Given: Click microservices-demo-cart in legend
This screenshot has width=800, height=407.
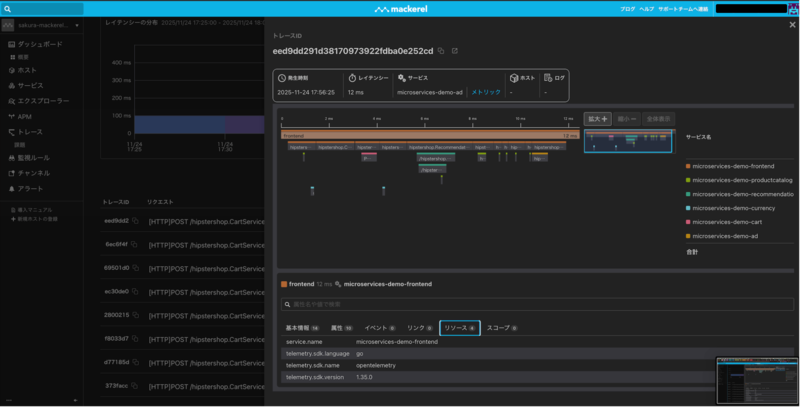Looking at the screenshot, I should [x=727, y=222].
